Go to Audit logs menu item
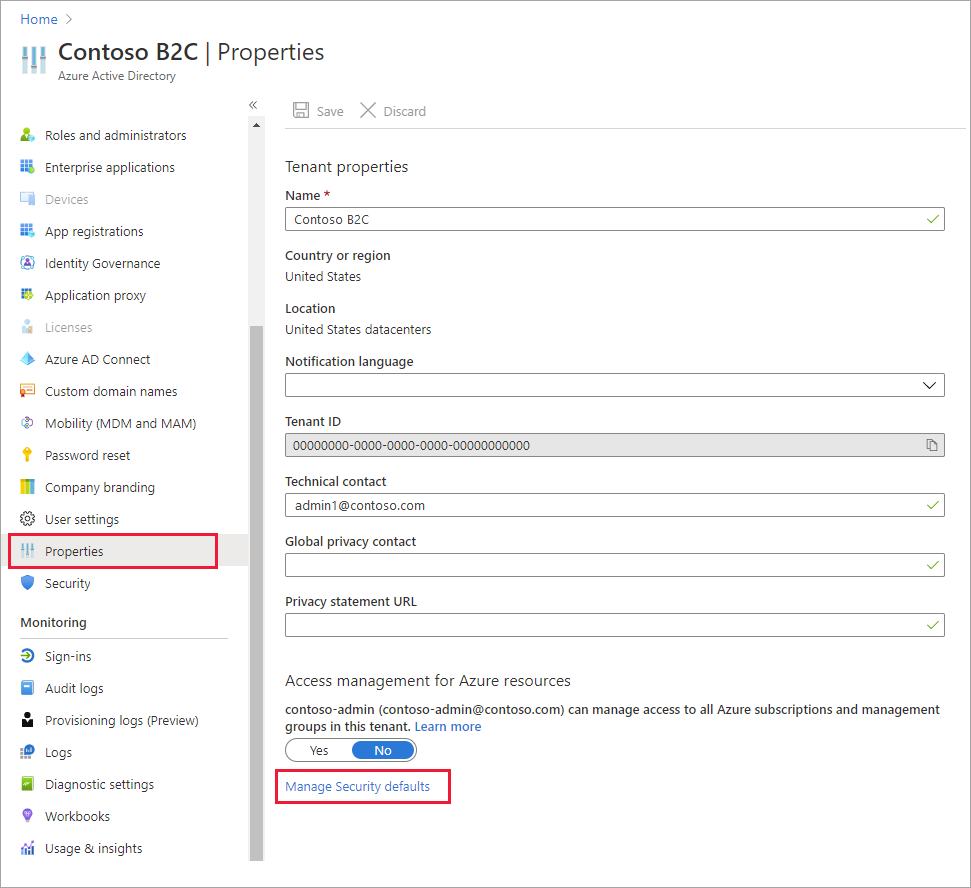This screenshot has width=971, height=888. 74,688
